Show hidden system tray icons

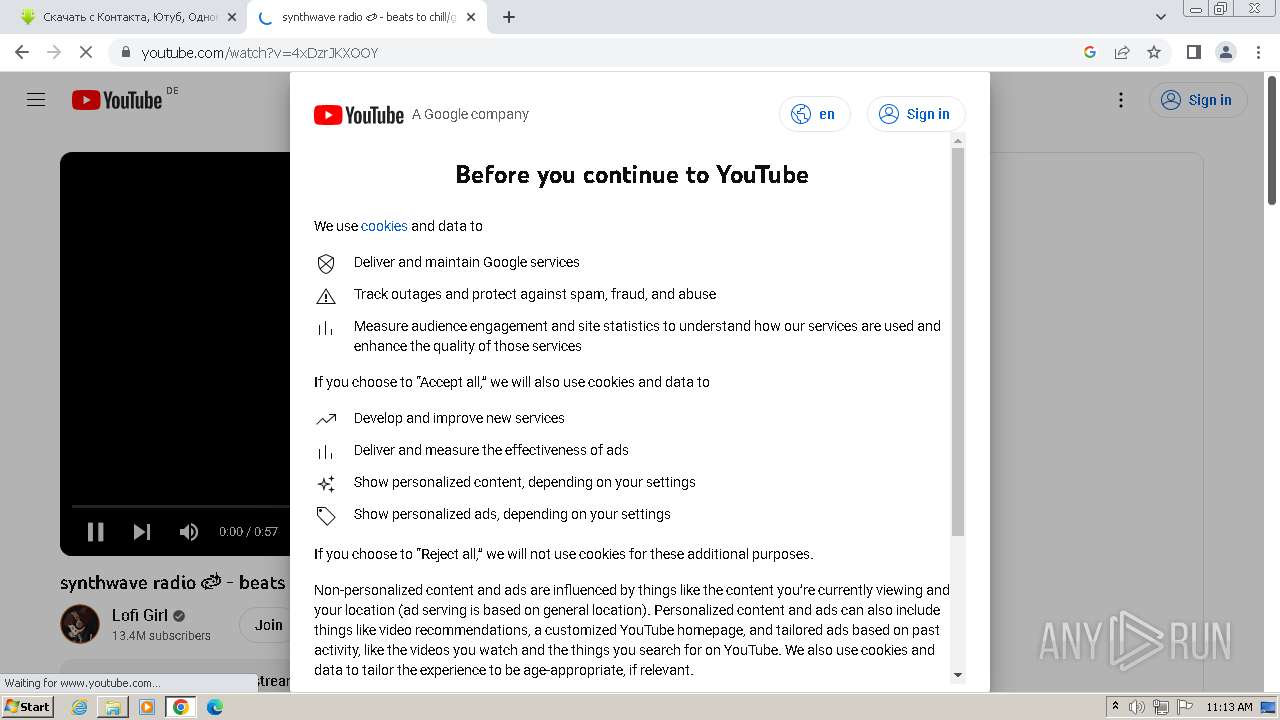1115,707
